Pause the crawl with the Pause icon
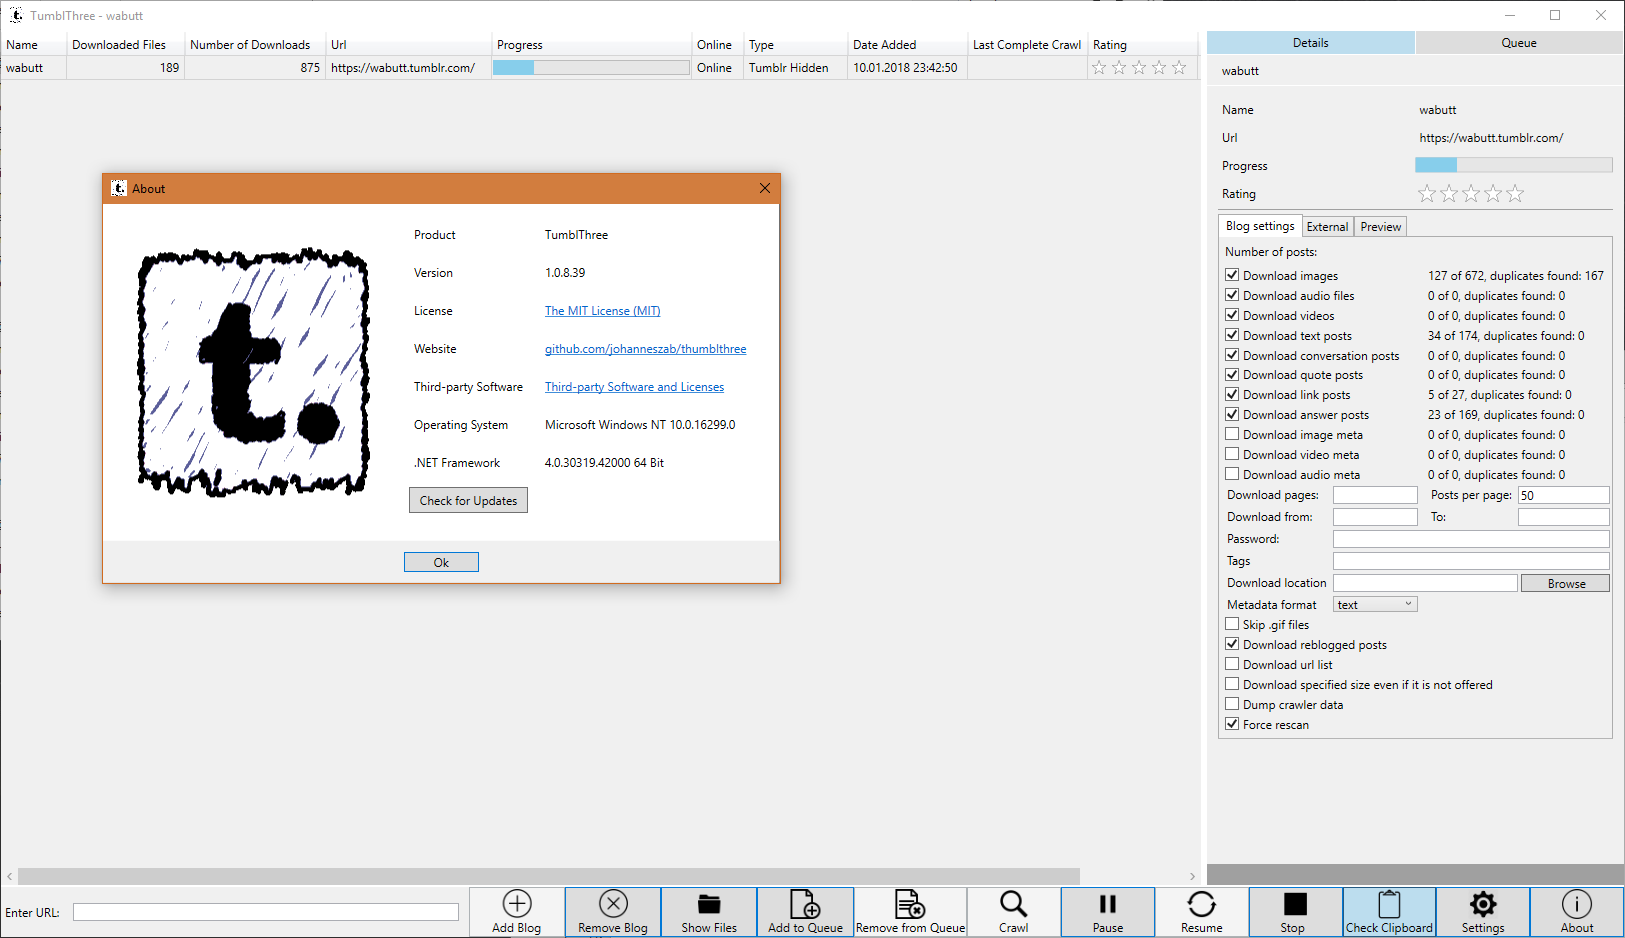Image resolution: width=1625 pixels, height=938 pixels. click(x=1107, y=904)
